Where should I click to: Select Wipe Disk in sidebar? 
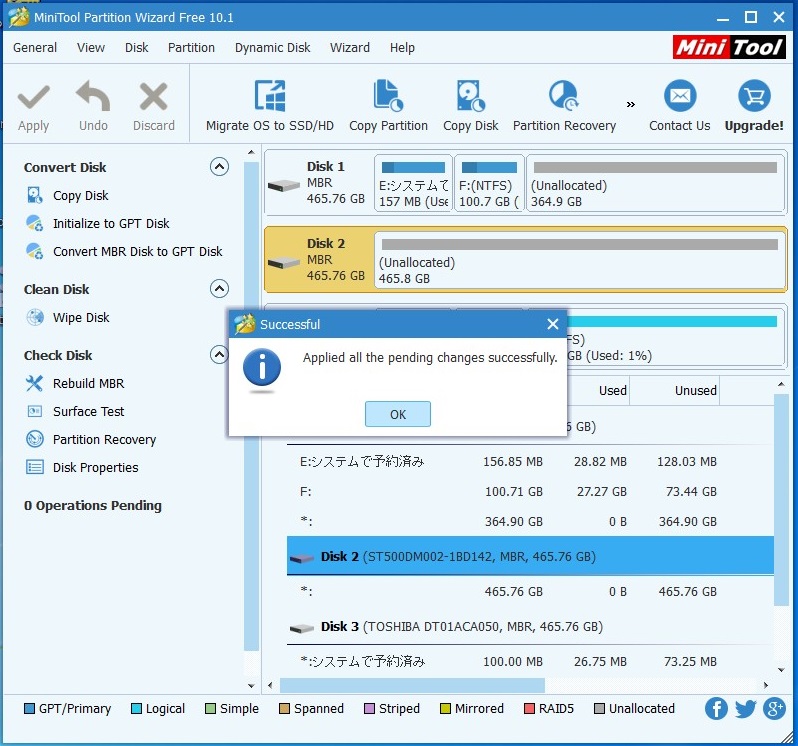pos(81,318)
